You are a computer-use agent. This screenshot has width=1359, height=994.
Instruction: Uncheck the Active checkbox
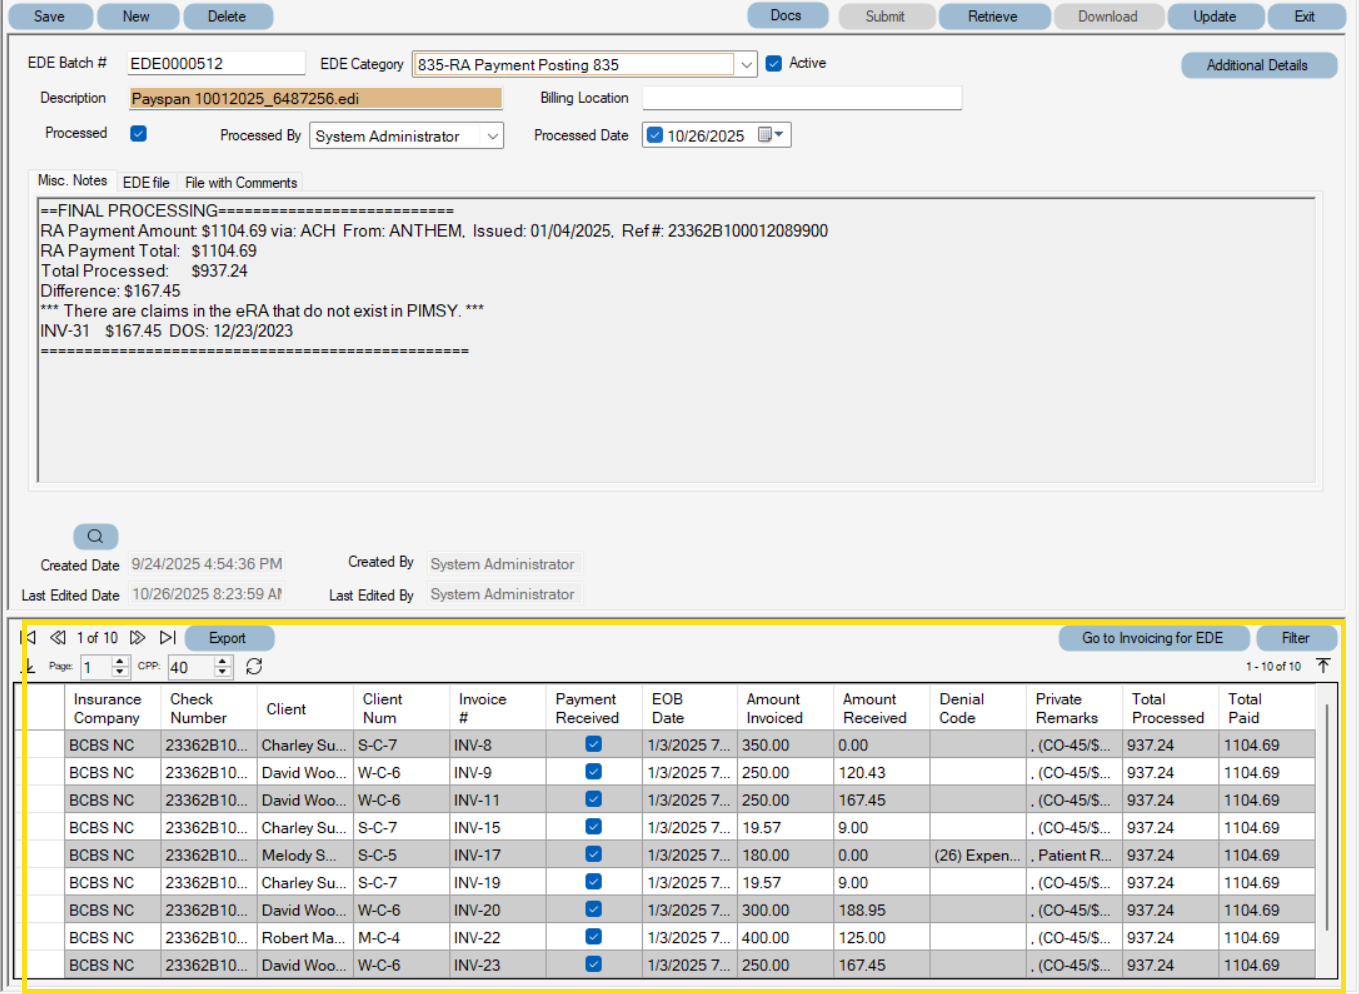click(773, 62)
